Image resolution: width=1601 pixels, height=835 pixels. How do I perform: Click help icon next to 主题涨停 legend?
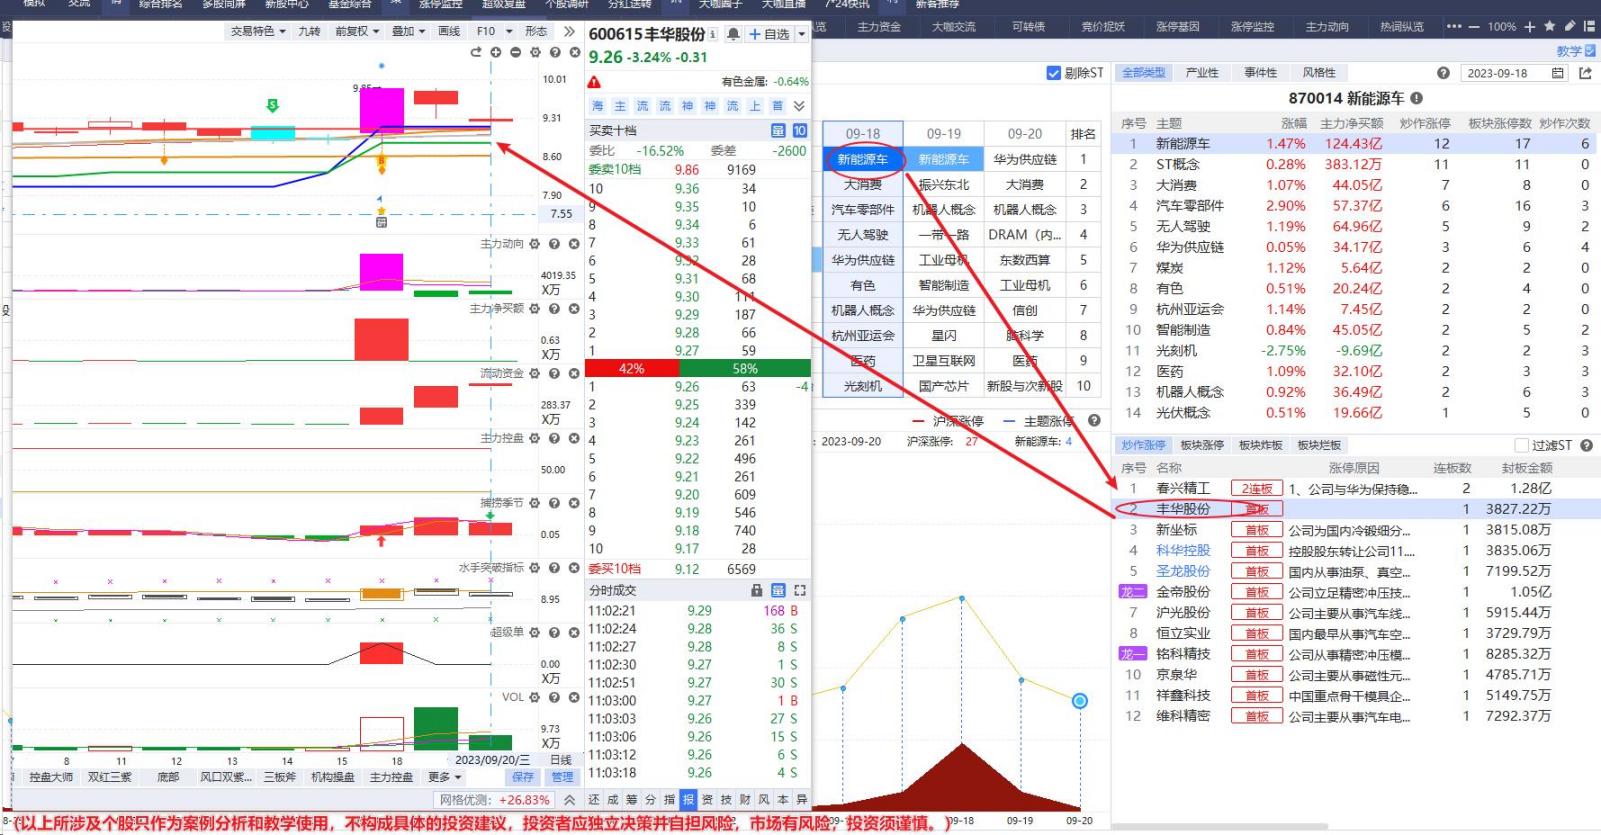click(1094, 421)
